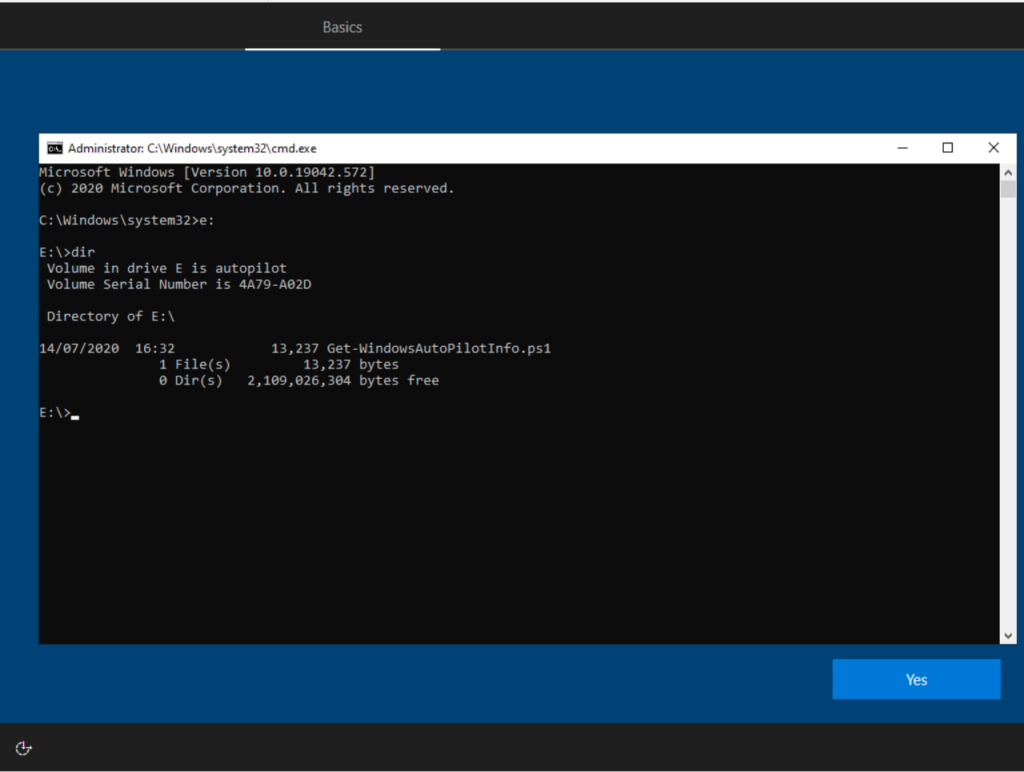Click the scrollbar up arrow in cmd

(x=1008, y=172)
